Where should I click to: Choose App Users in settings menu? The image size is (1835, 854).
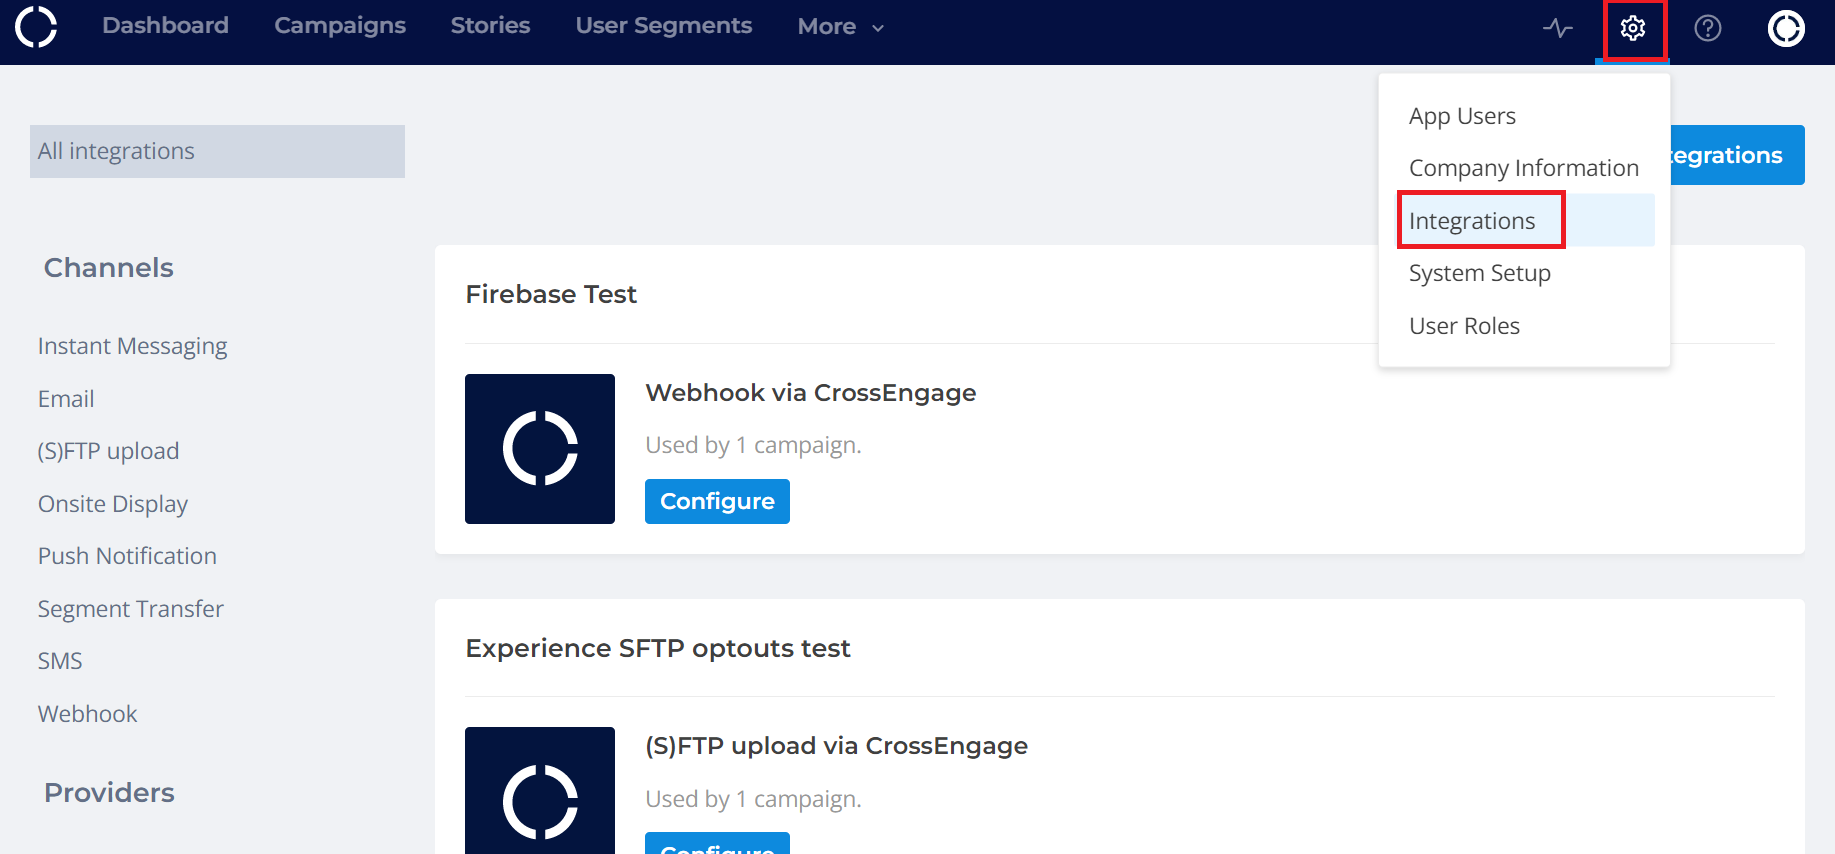click(x=1462, y=116)
